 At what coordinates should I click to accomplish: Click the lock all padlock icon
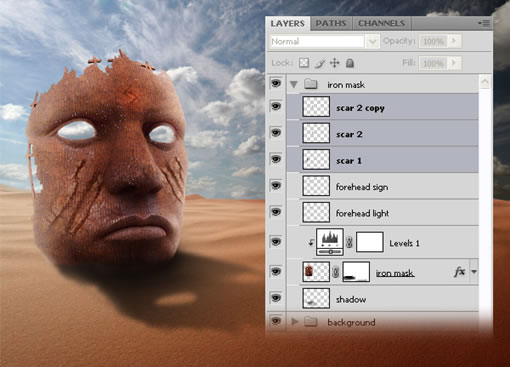point(350,63)
